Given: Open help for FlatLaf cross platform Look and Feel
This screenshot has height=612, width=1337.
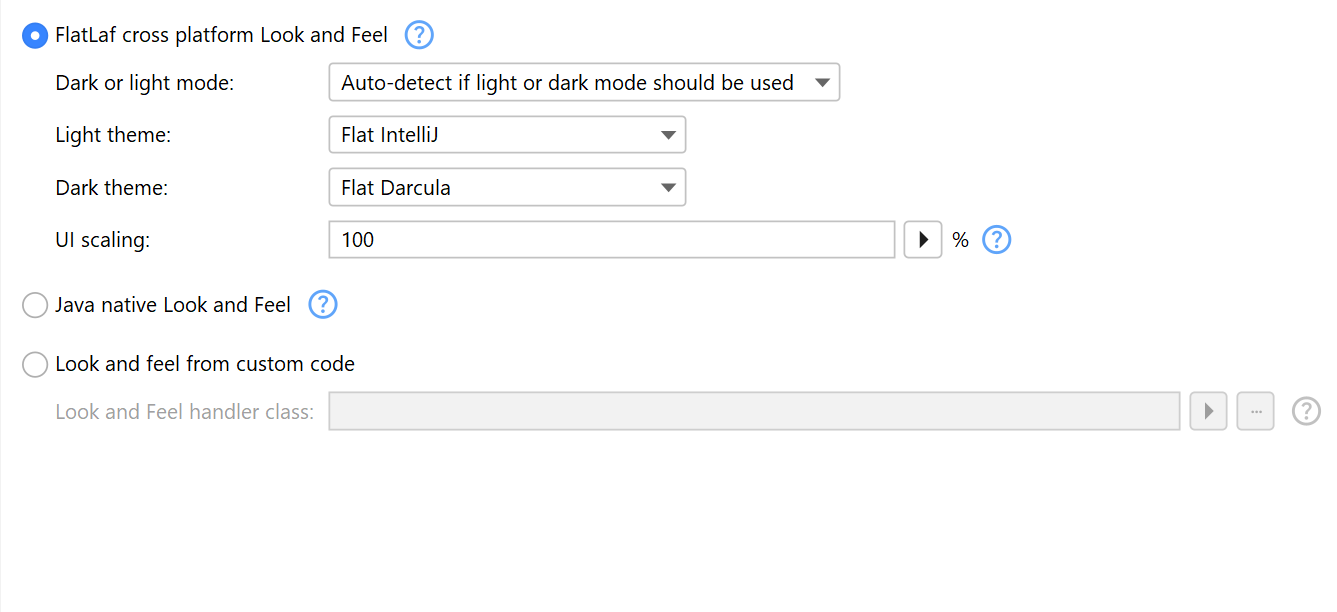Looking at the screenshot, I should pos(419,36).
